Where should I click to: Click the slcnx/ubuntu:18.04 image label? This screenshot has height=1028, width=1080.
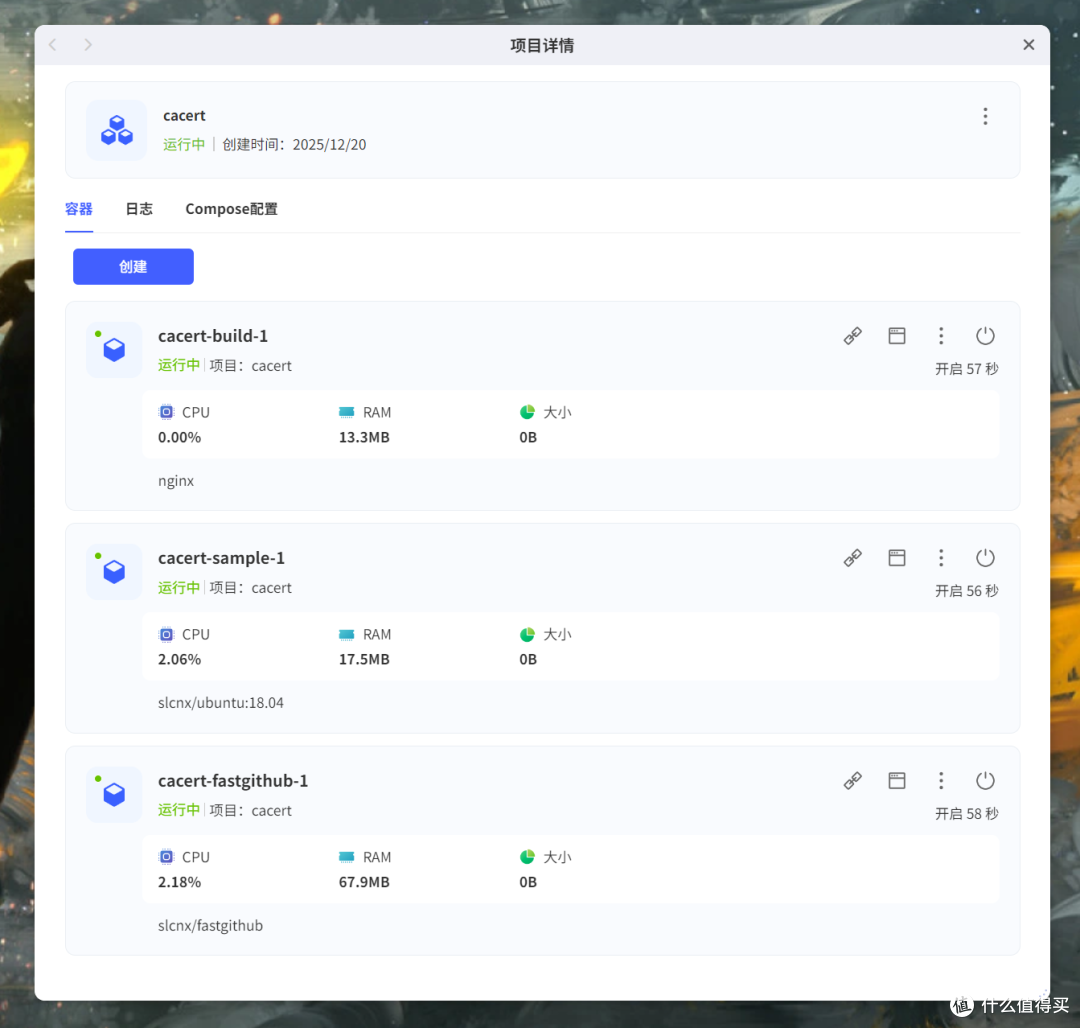pyautogui.click(x=220, y=703)
